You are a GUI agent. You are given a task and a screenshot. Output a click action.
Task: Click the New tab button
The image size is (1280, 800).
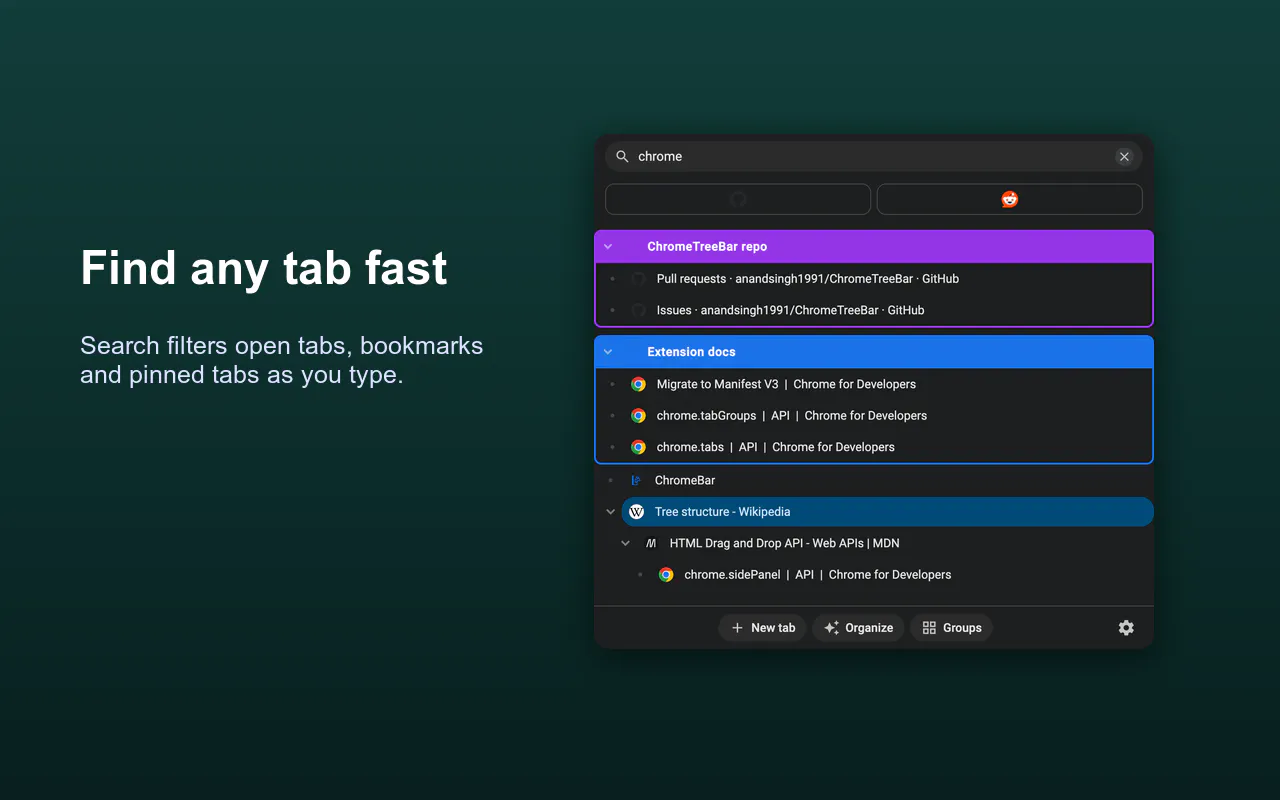(x=763, y=628)
